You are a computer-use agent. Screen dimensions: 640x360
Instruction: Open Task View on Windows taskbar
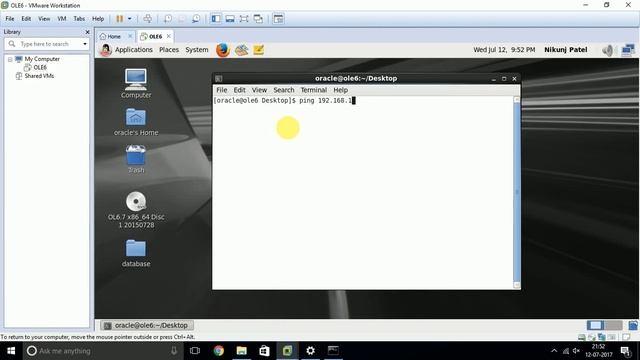pyautogui.click(x=195, y=351)
